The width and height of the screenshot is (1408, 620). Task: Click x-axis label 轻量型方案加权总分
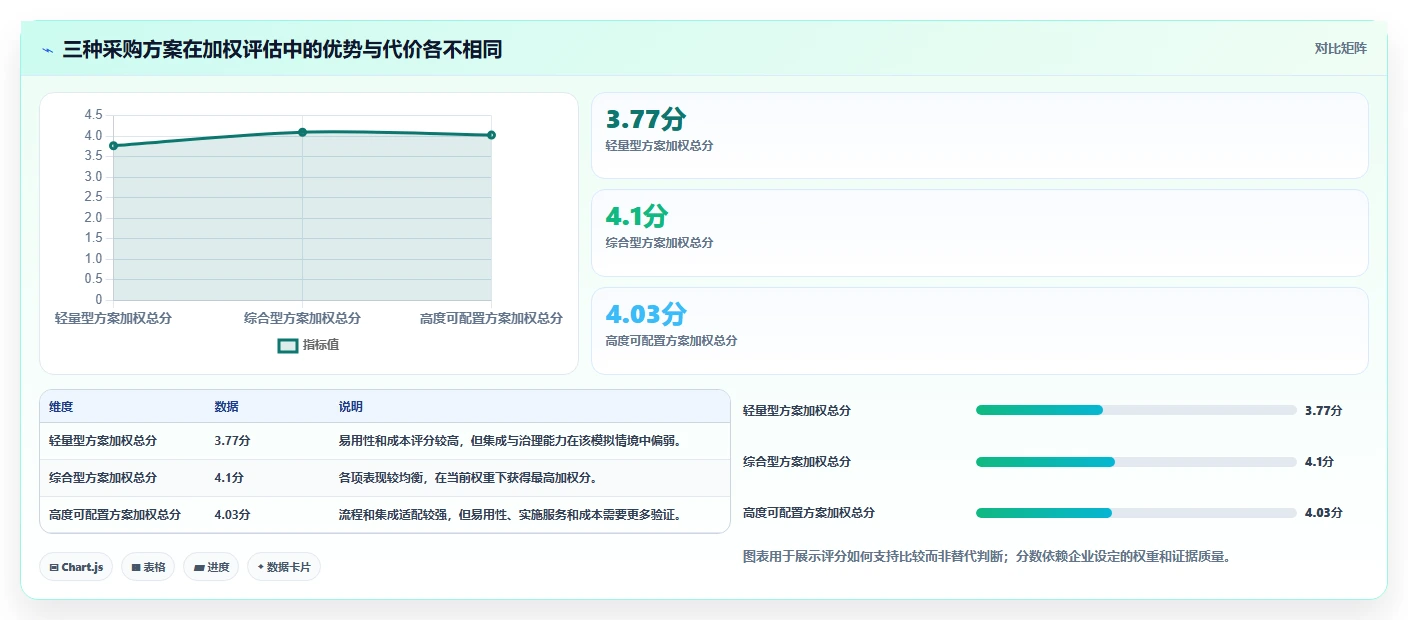[113, 318]
